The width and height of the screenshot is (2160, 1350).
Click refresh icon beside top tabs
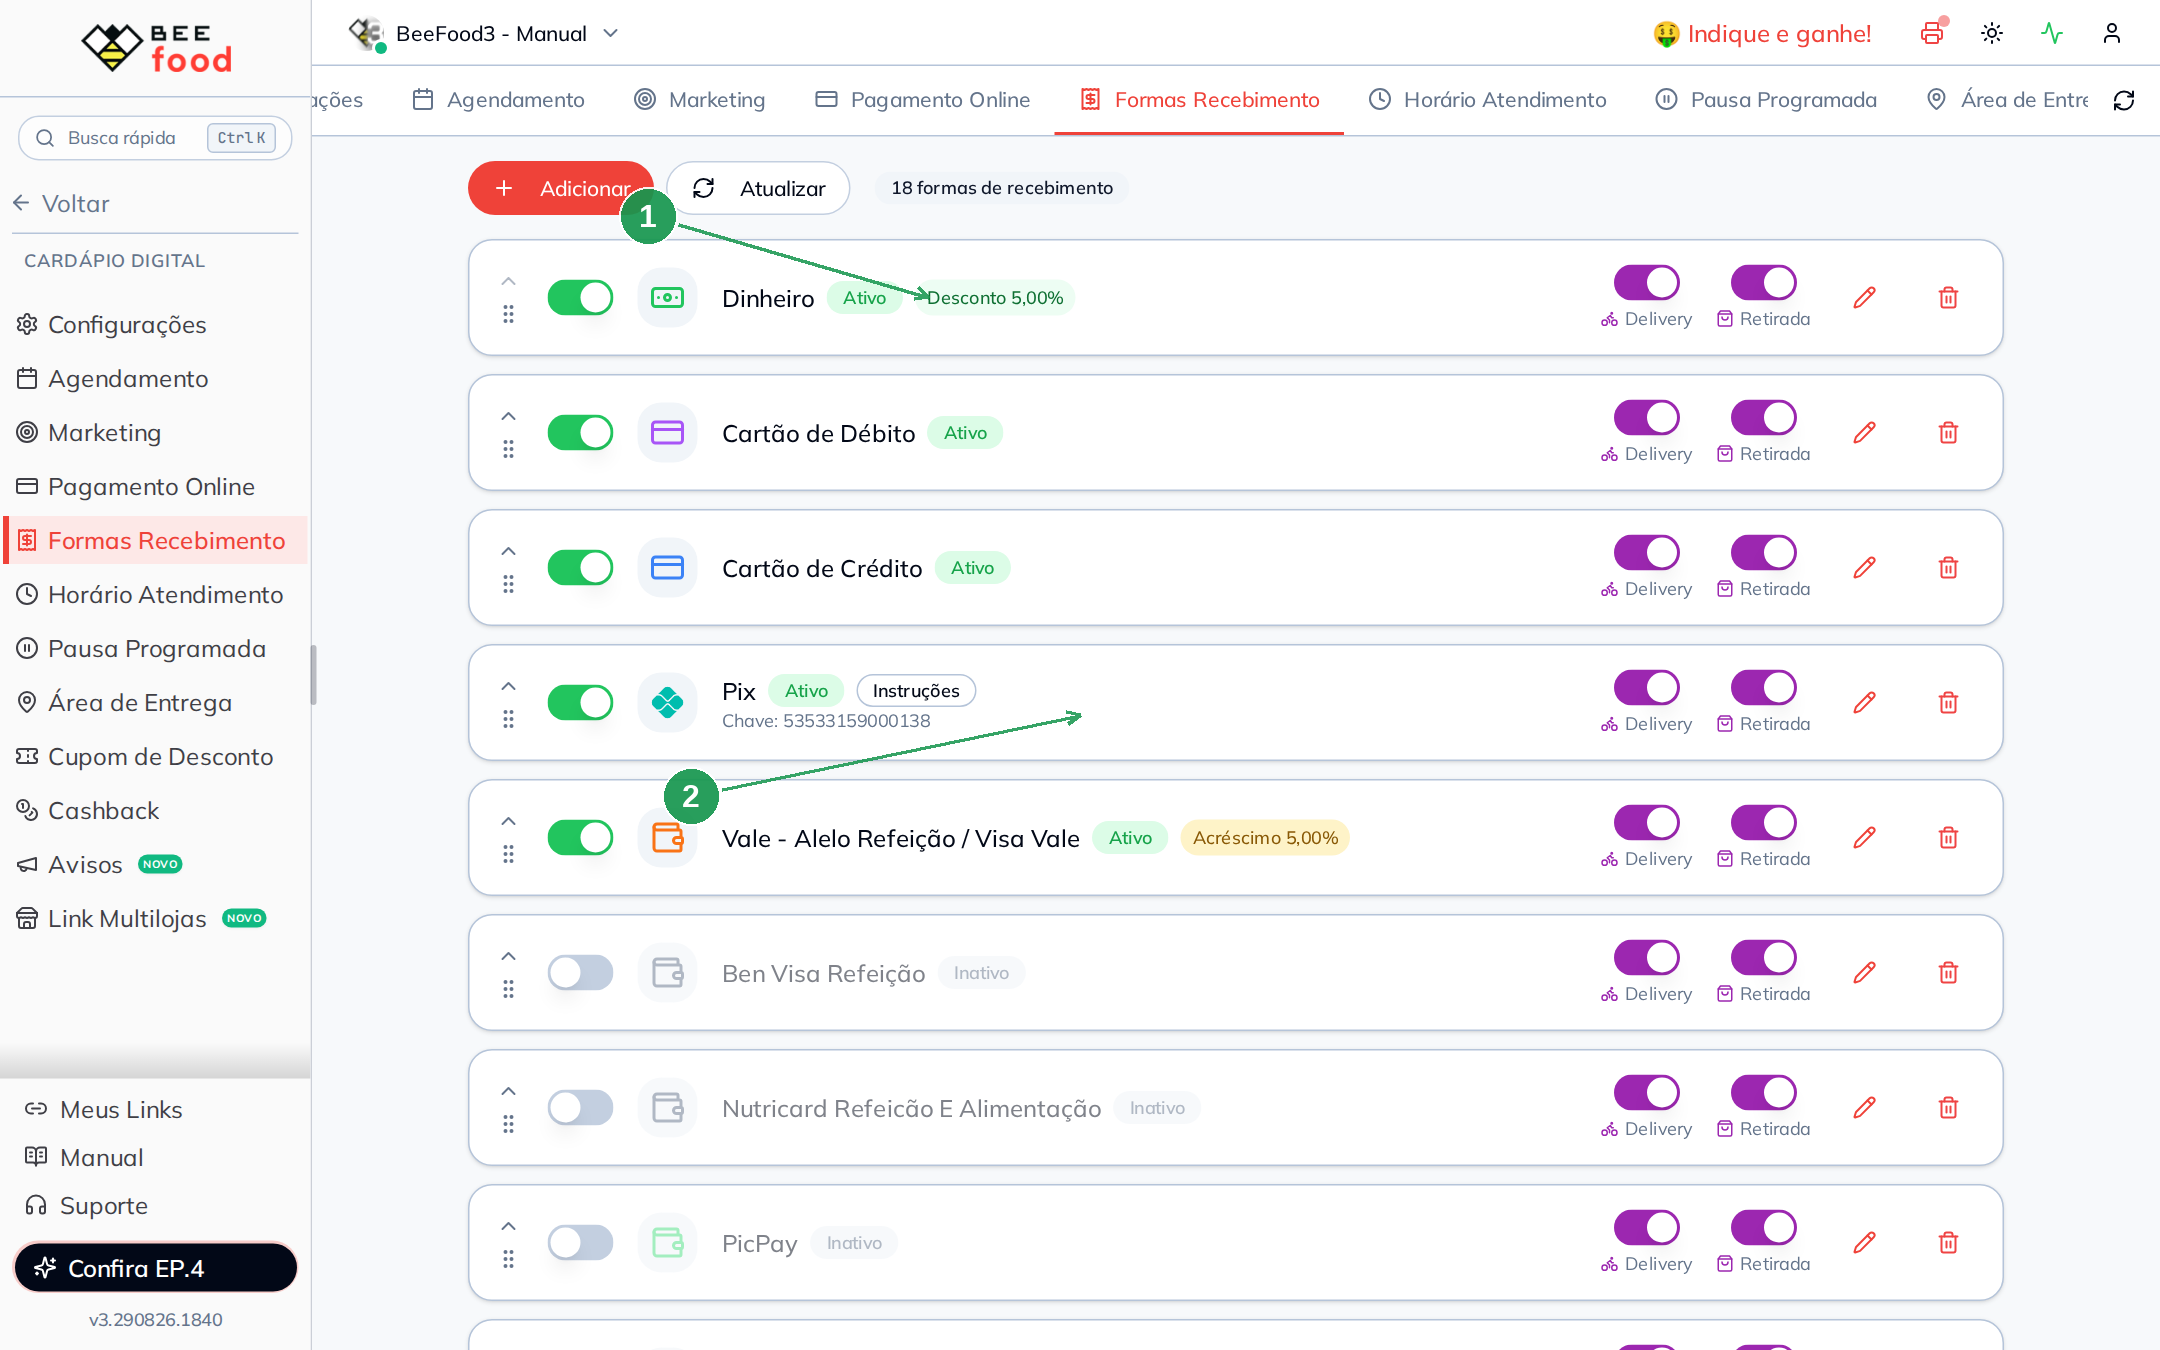(x=2124, y=100)
